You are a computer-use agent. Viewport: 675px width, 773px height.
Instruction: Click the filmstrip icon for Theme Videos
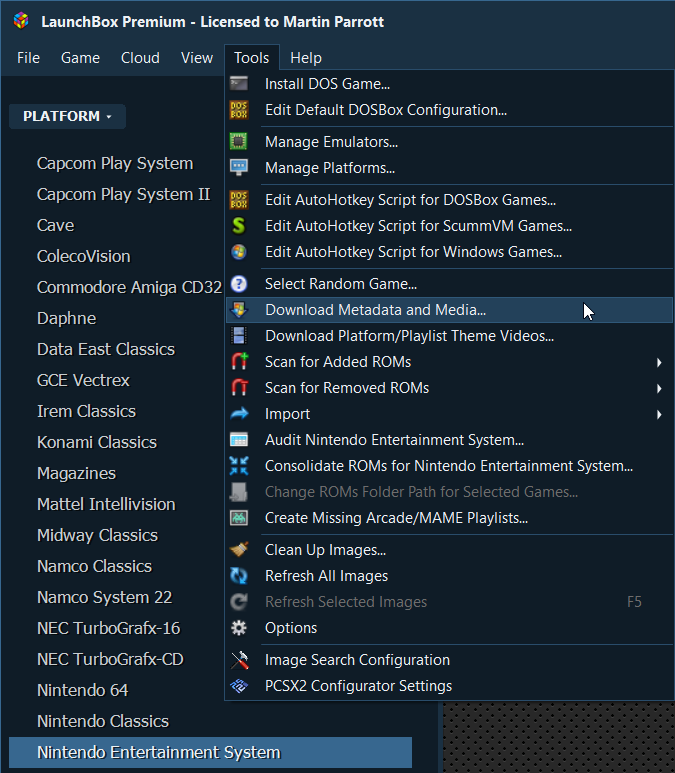239,336
